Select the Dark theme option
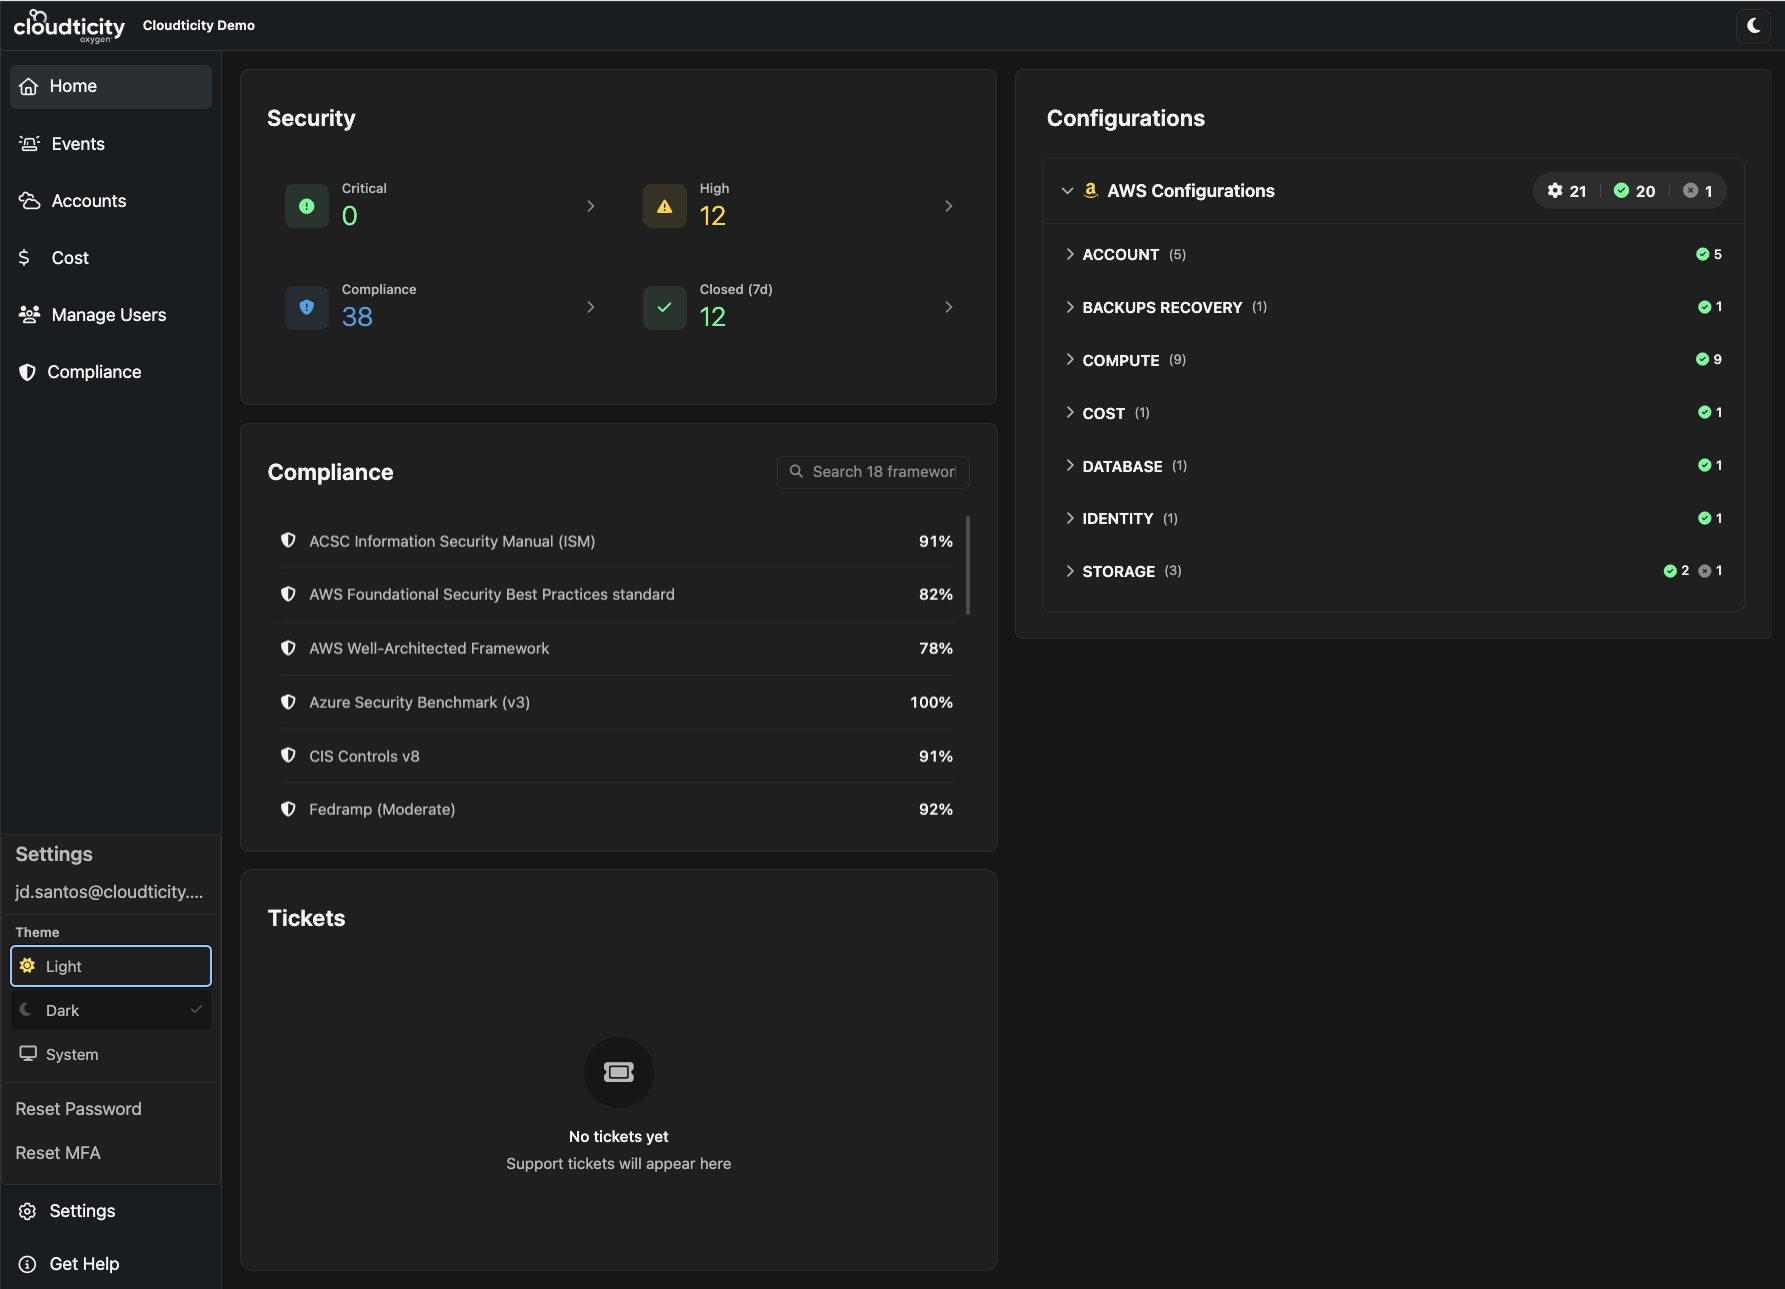The width and height of the screenshot is (1785, 1289). tap(111, 1010)
